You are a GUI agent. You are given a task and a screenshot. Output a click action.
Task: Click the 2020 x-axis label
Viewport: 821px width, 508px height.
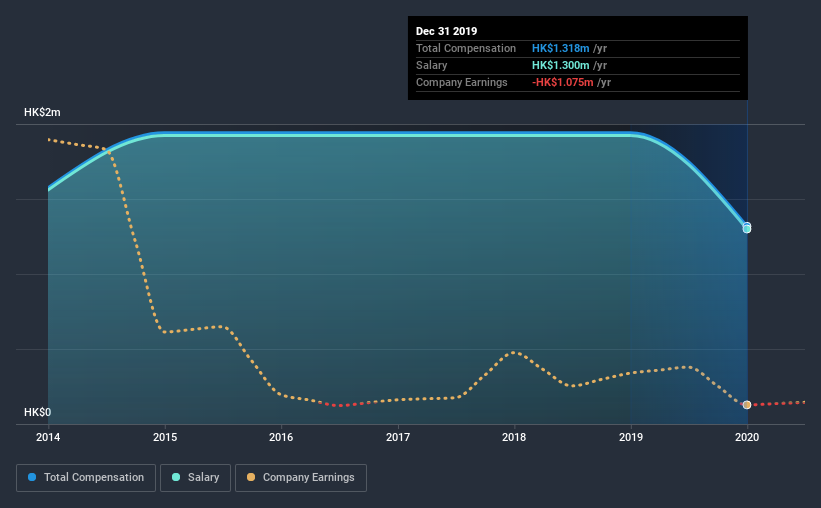[x=747, y=437]
